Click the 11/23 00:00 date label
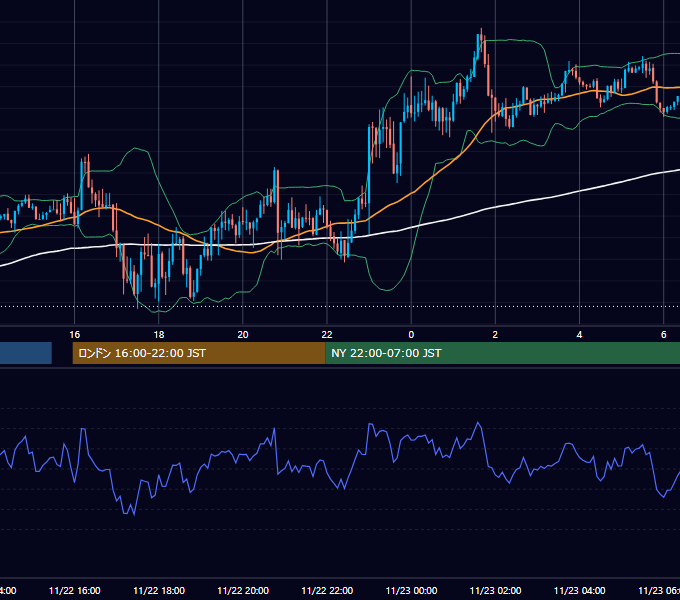The image size is (680, 600). [x=411, y=590]
